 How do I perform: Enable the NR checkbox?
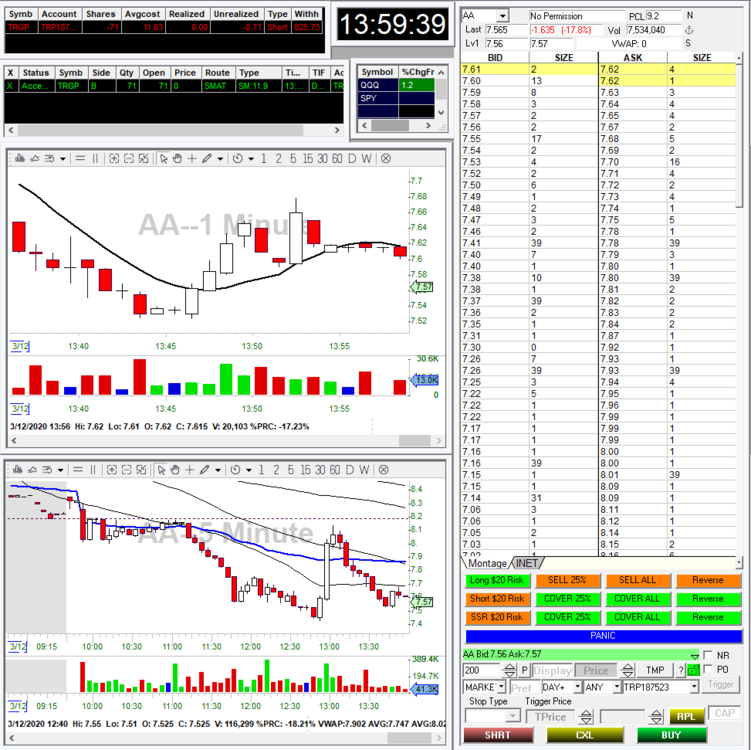point(708,655)
